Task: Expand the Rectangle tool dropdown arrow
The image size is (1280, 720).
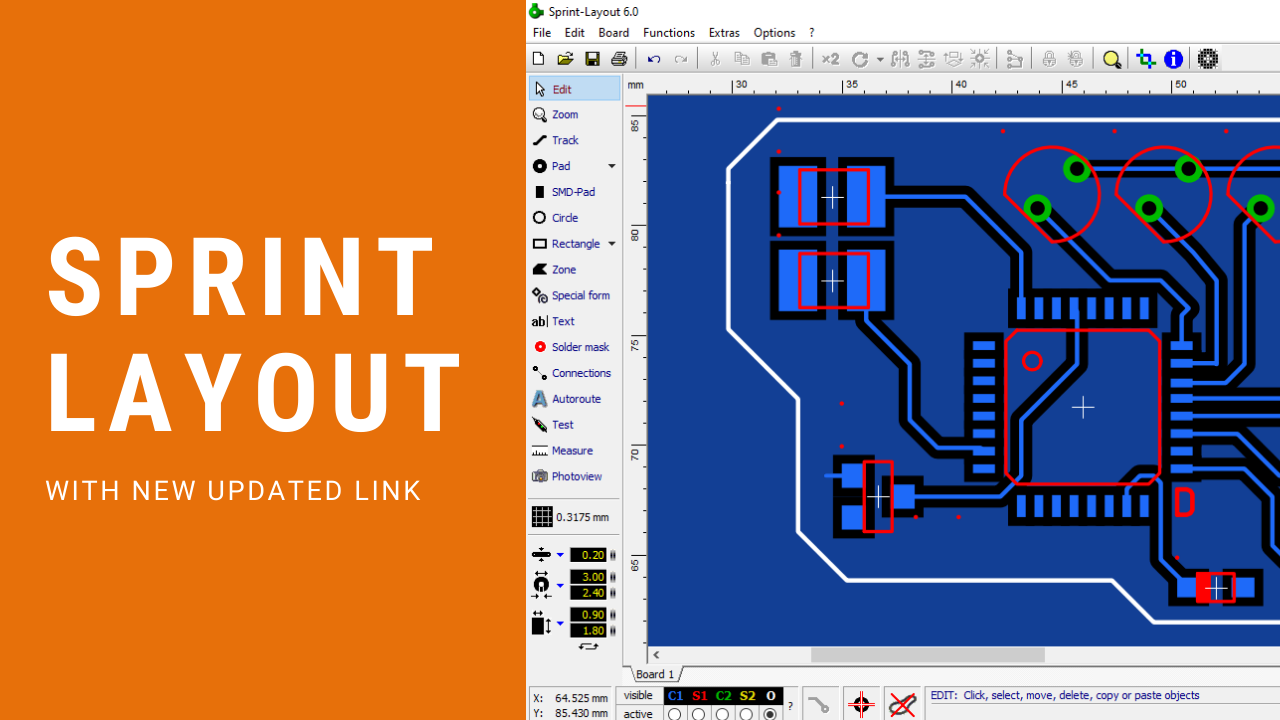Action: [612, 244]
